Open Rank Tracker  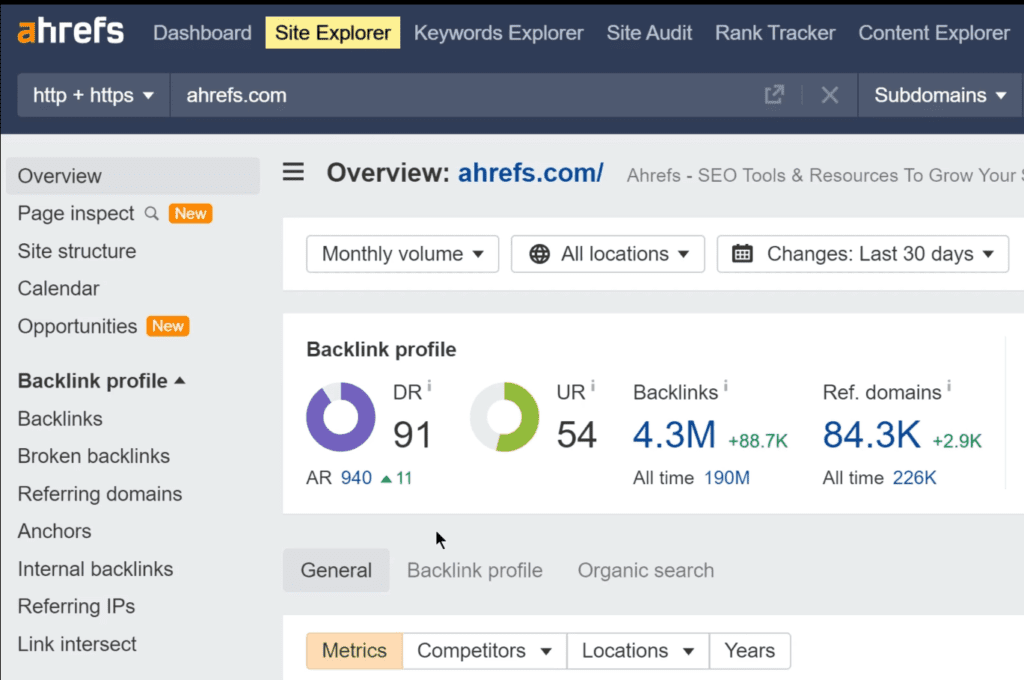click(775, 33)
